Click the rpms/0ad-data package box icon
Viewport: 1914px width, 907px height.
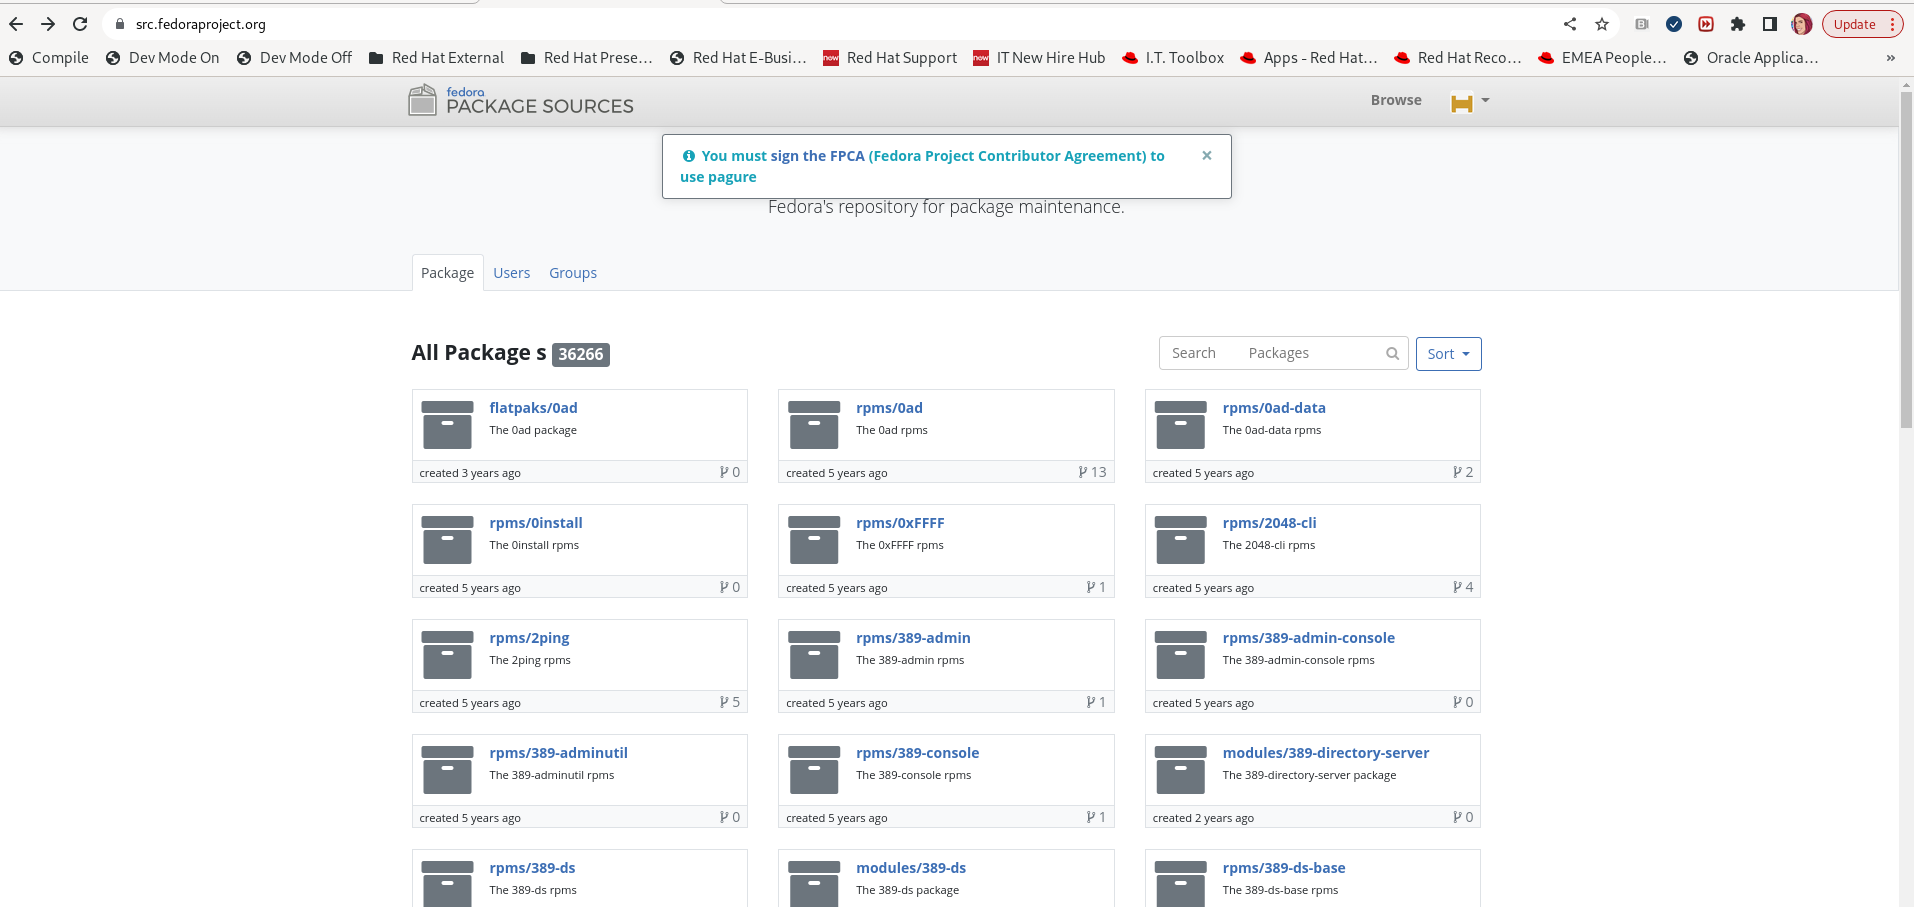1181,425
